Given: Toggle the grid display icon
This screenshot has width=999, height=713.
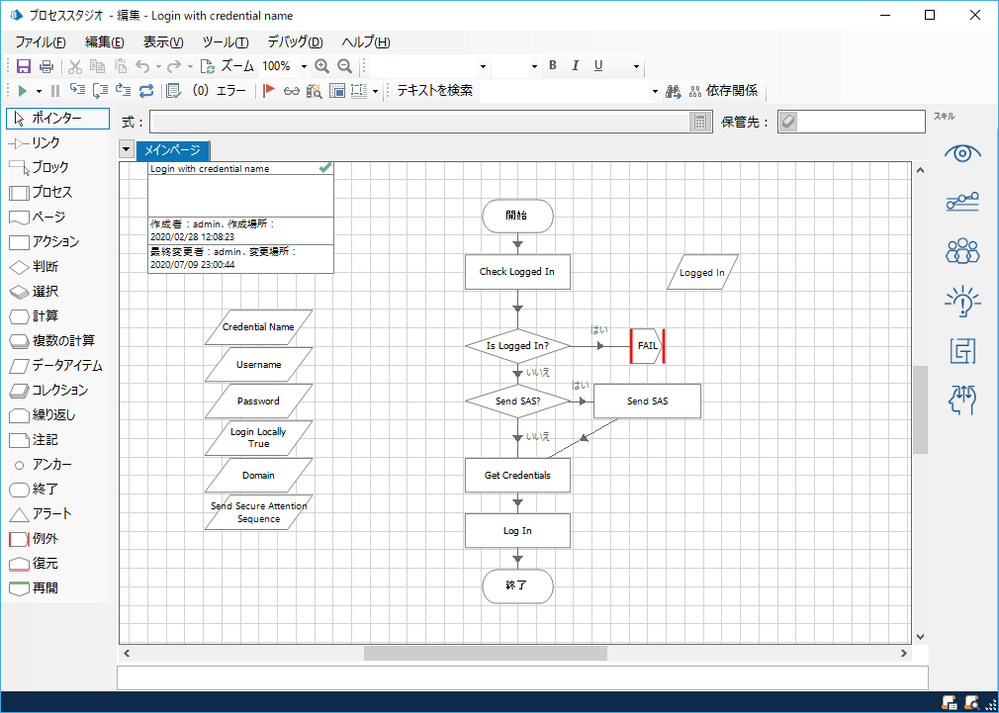Looking at the screenshot, I should pos(359,90).
